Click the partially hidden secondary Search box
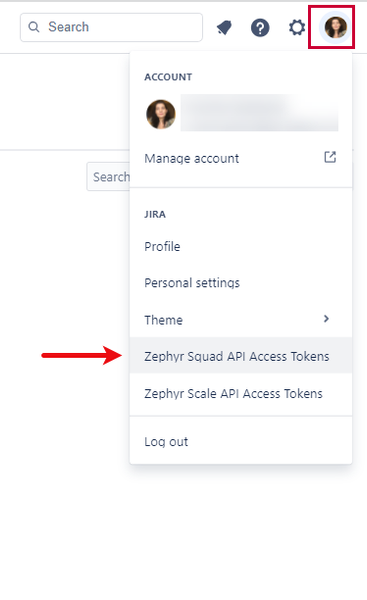This screenshot has width=367, height=600. (109, 177)
